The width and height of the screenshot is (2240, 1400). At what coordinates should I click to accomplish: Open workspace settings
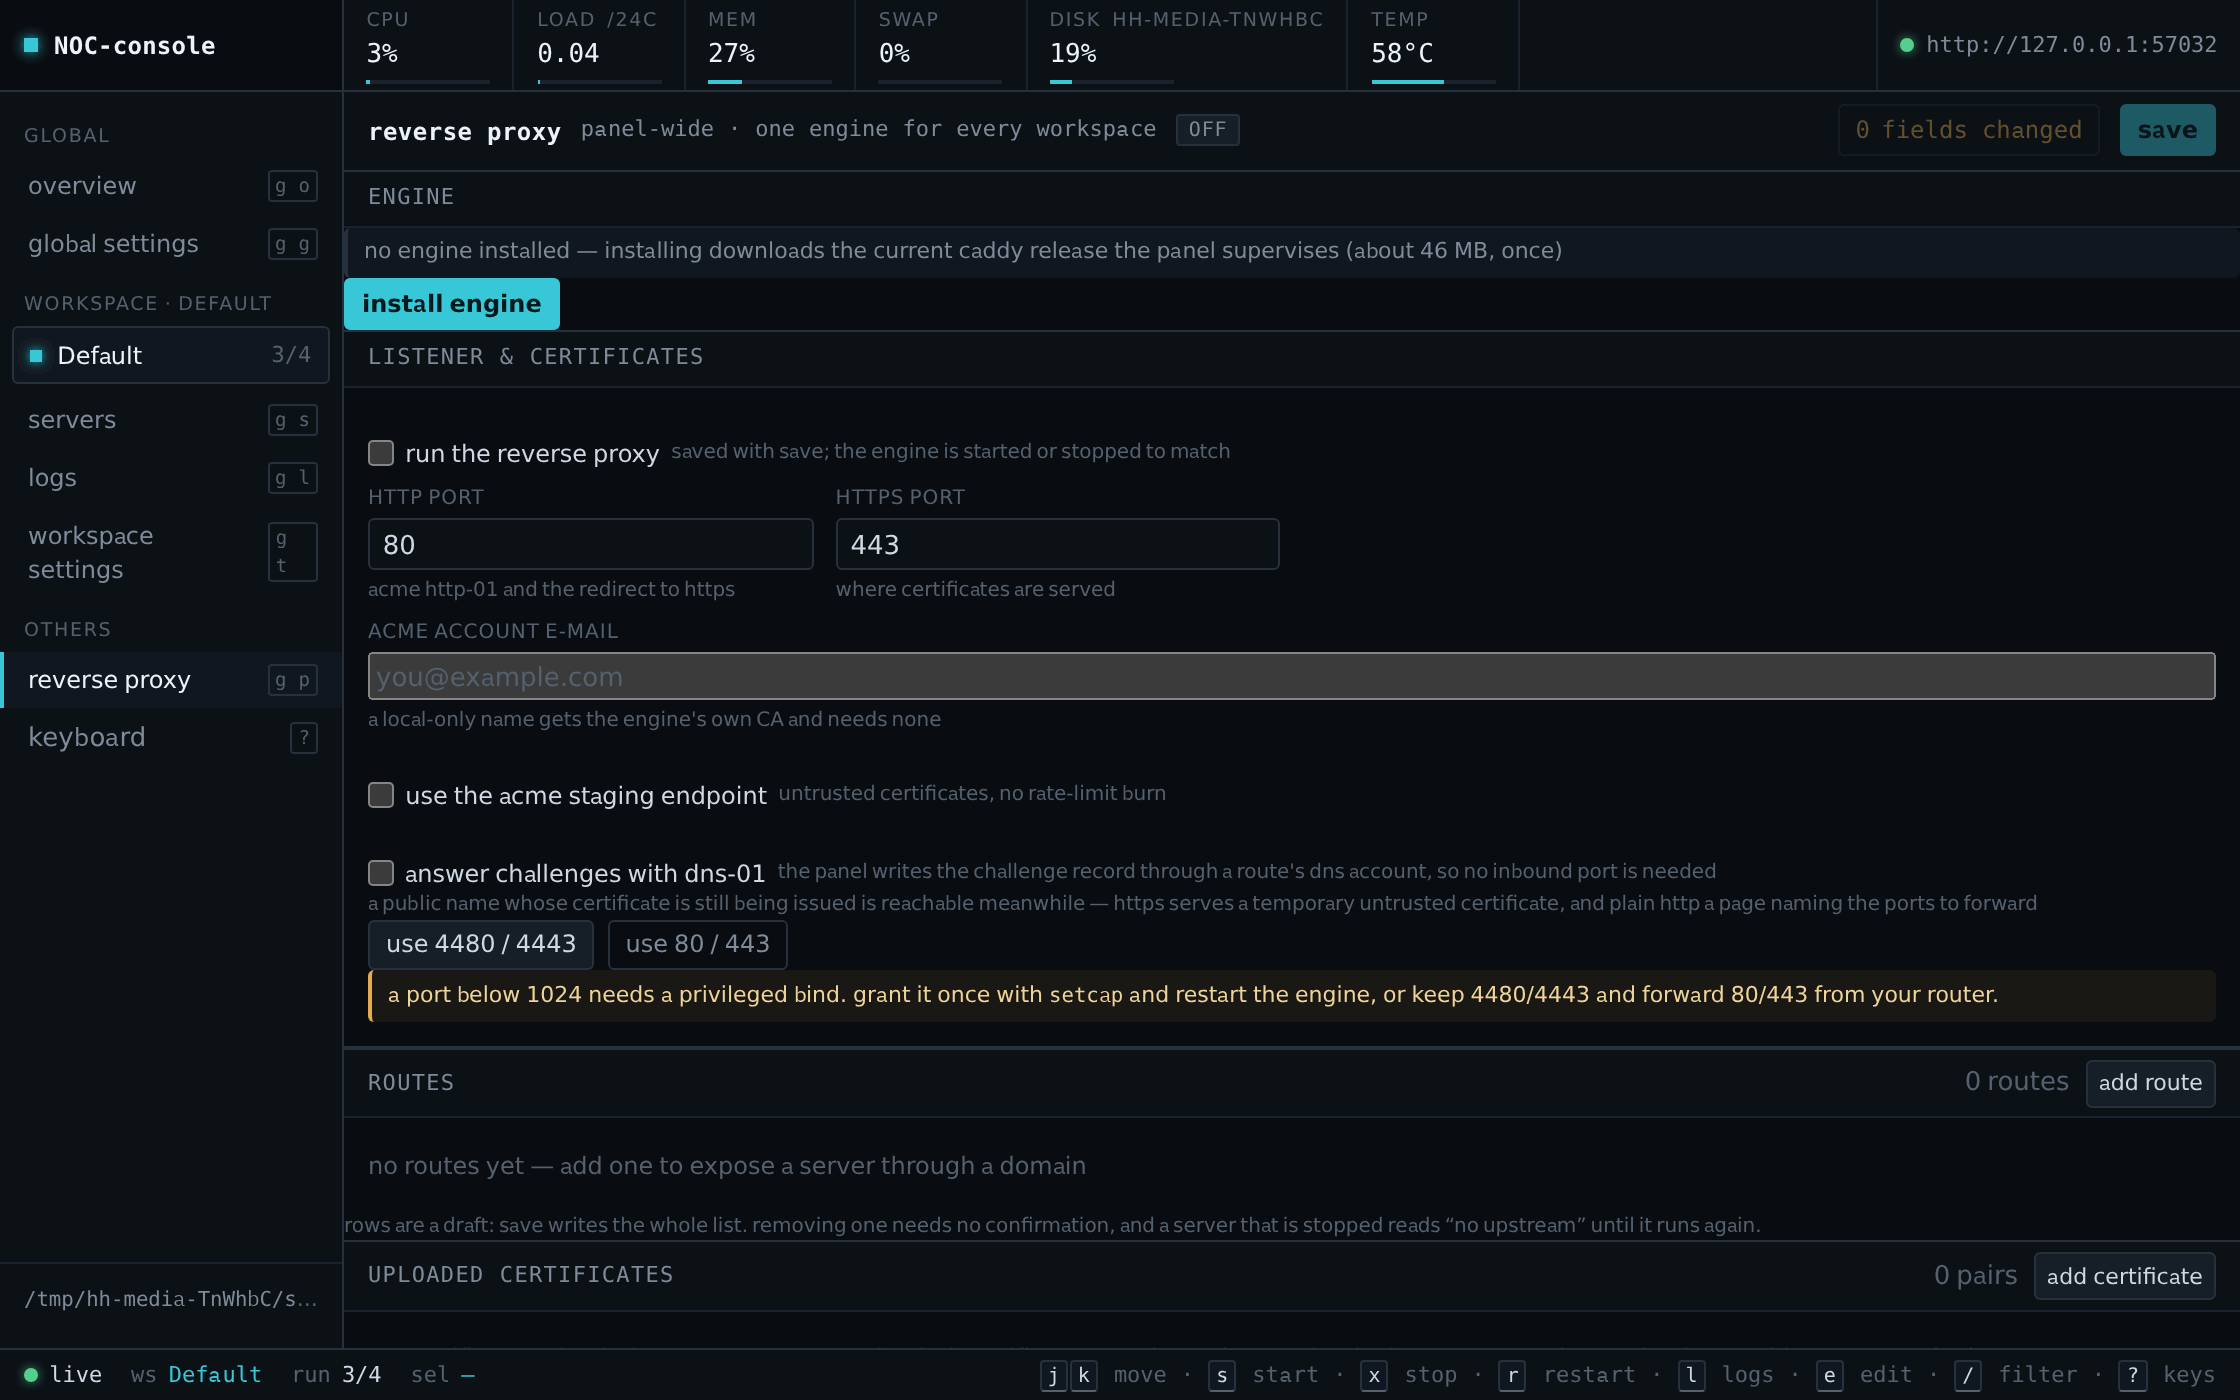point(171,552)
